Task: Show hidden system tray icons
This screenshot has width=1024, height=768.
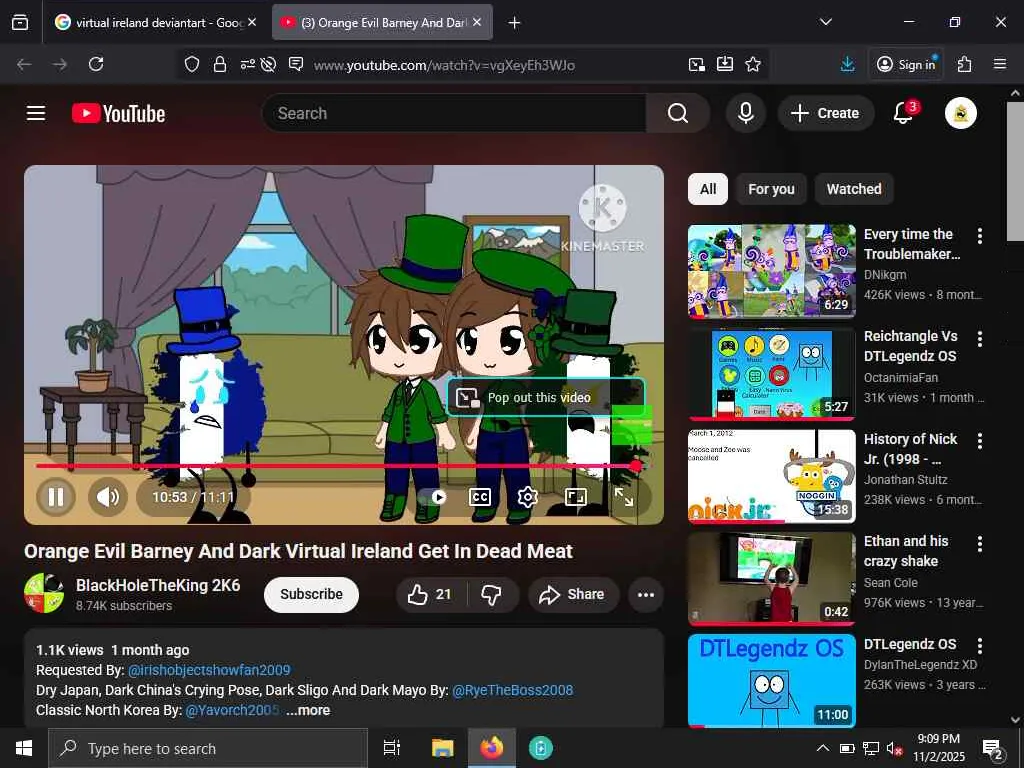Action: tap(823, 748)
